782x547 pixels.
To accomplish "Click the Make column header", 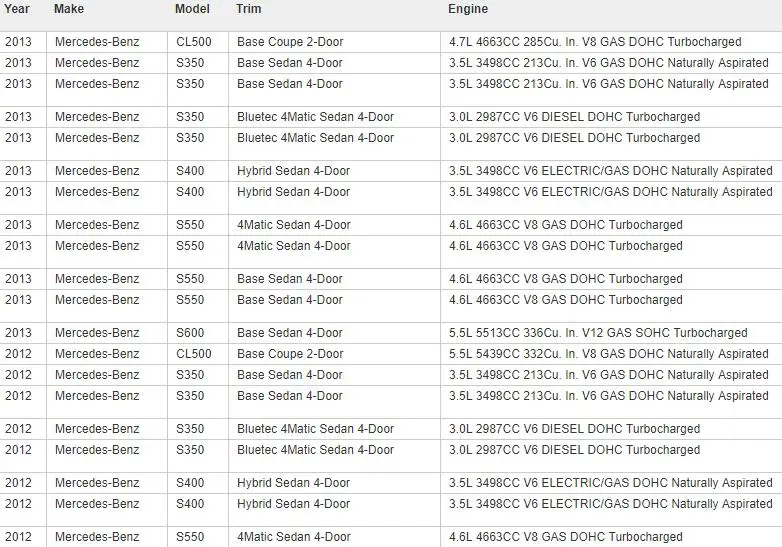I will tap(69, 9).
